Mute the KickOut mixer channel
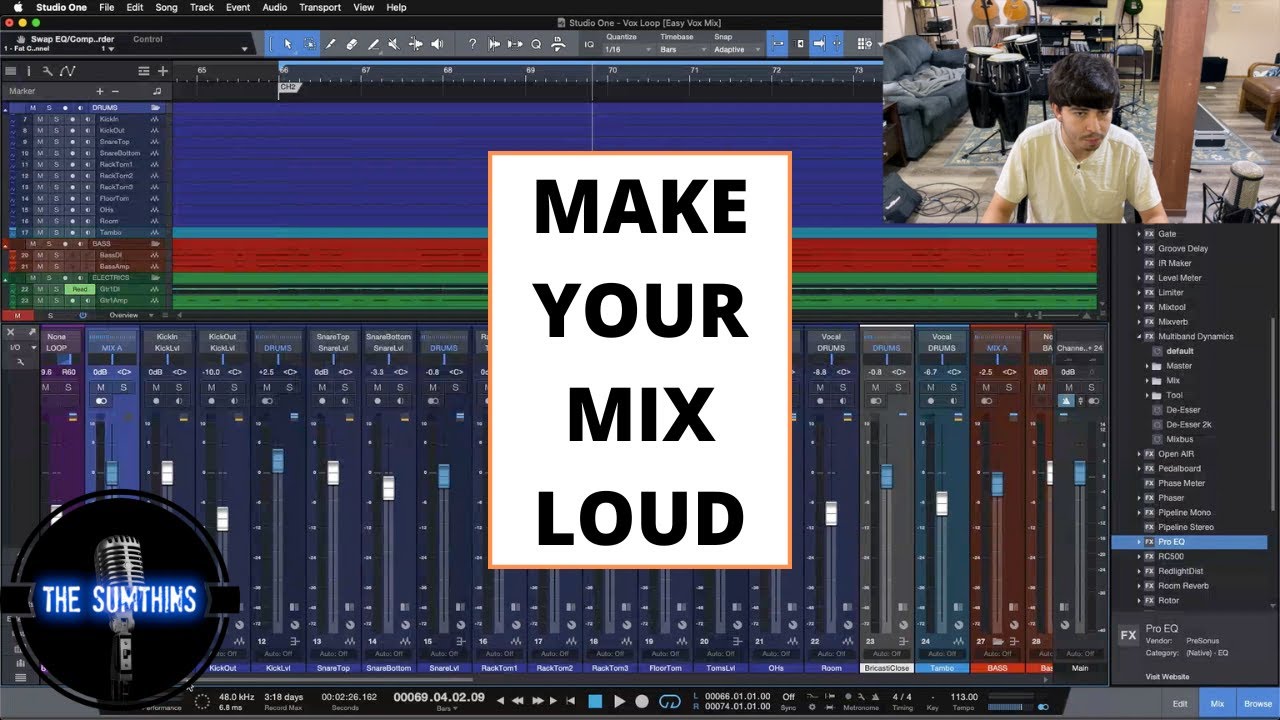This screenshot has width=1280, height=720. point(211,387)
